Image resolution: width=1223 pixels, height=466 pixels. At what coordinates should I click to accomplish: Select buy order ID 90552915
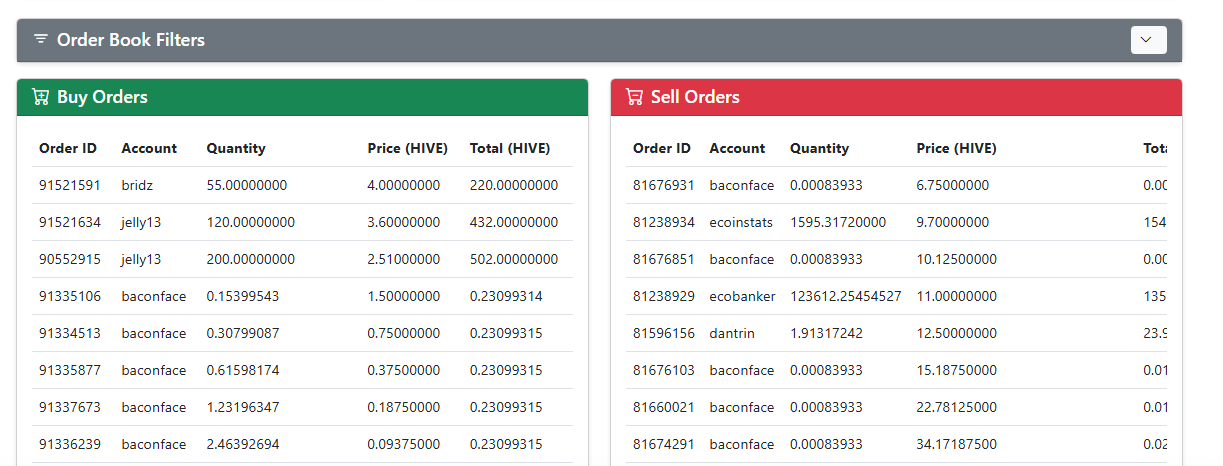[x=70, y=259]
